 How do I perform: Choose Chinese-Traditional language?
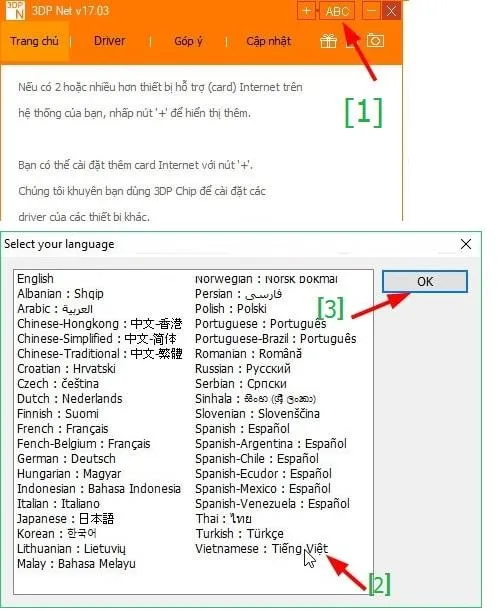[100, 353]
